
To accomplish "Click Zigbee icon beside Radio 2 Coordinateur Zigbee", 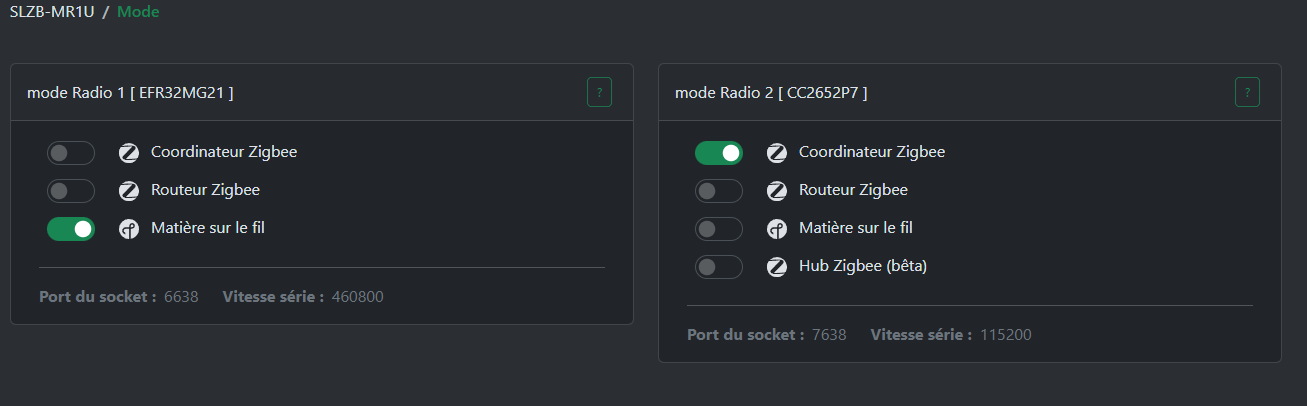I will [x=777, y=153].
